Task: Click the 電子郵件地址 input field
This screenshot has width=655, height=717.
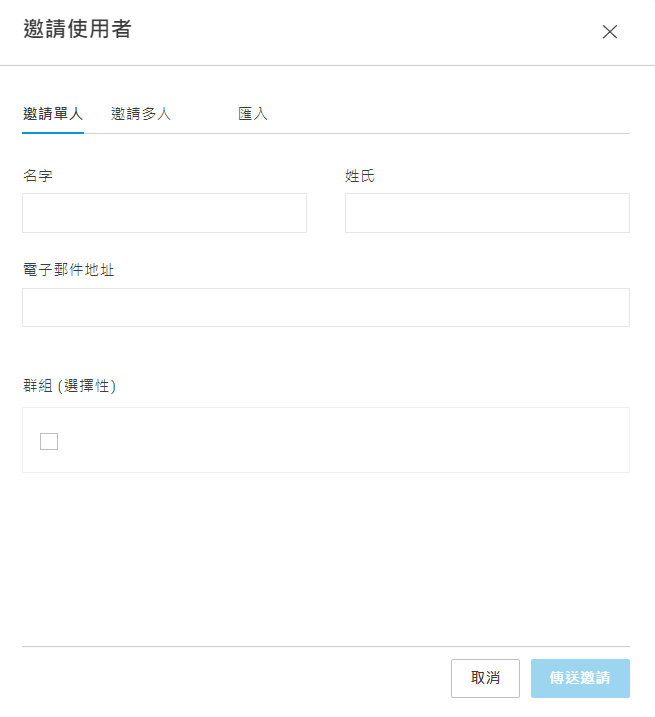Action: pyautogui.click(x=326, y=308)
